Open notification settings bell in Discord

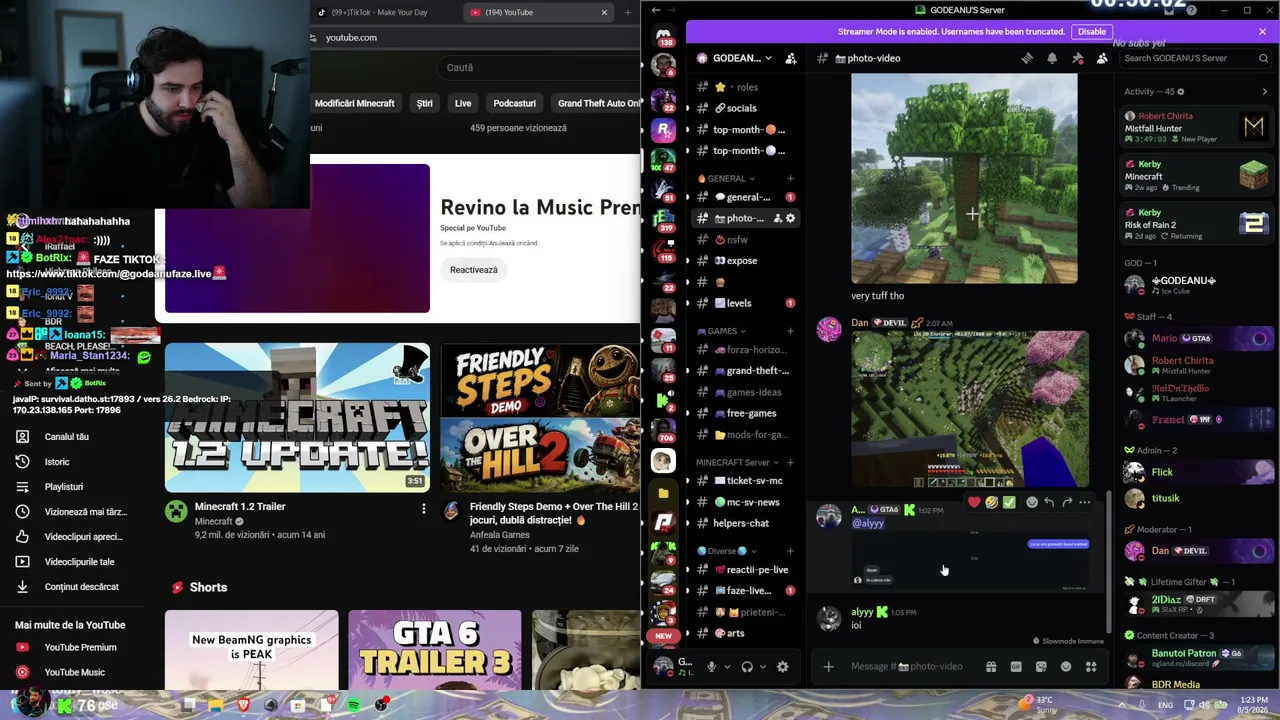click(1052, 58)
